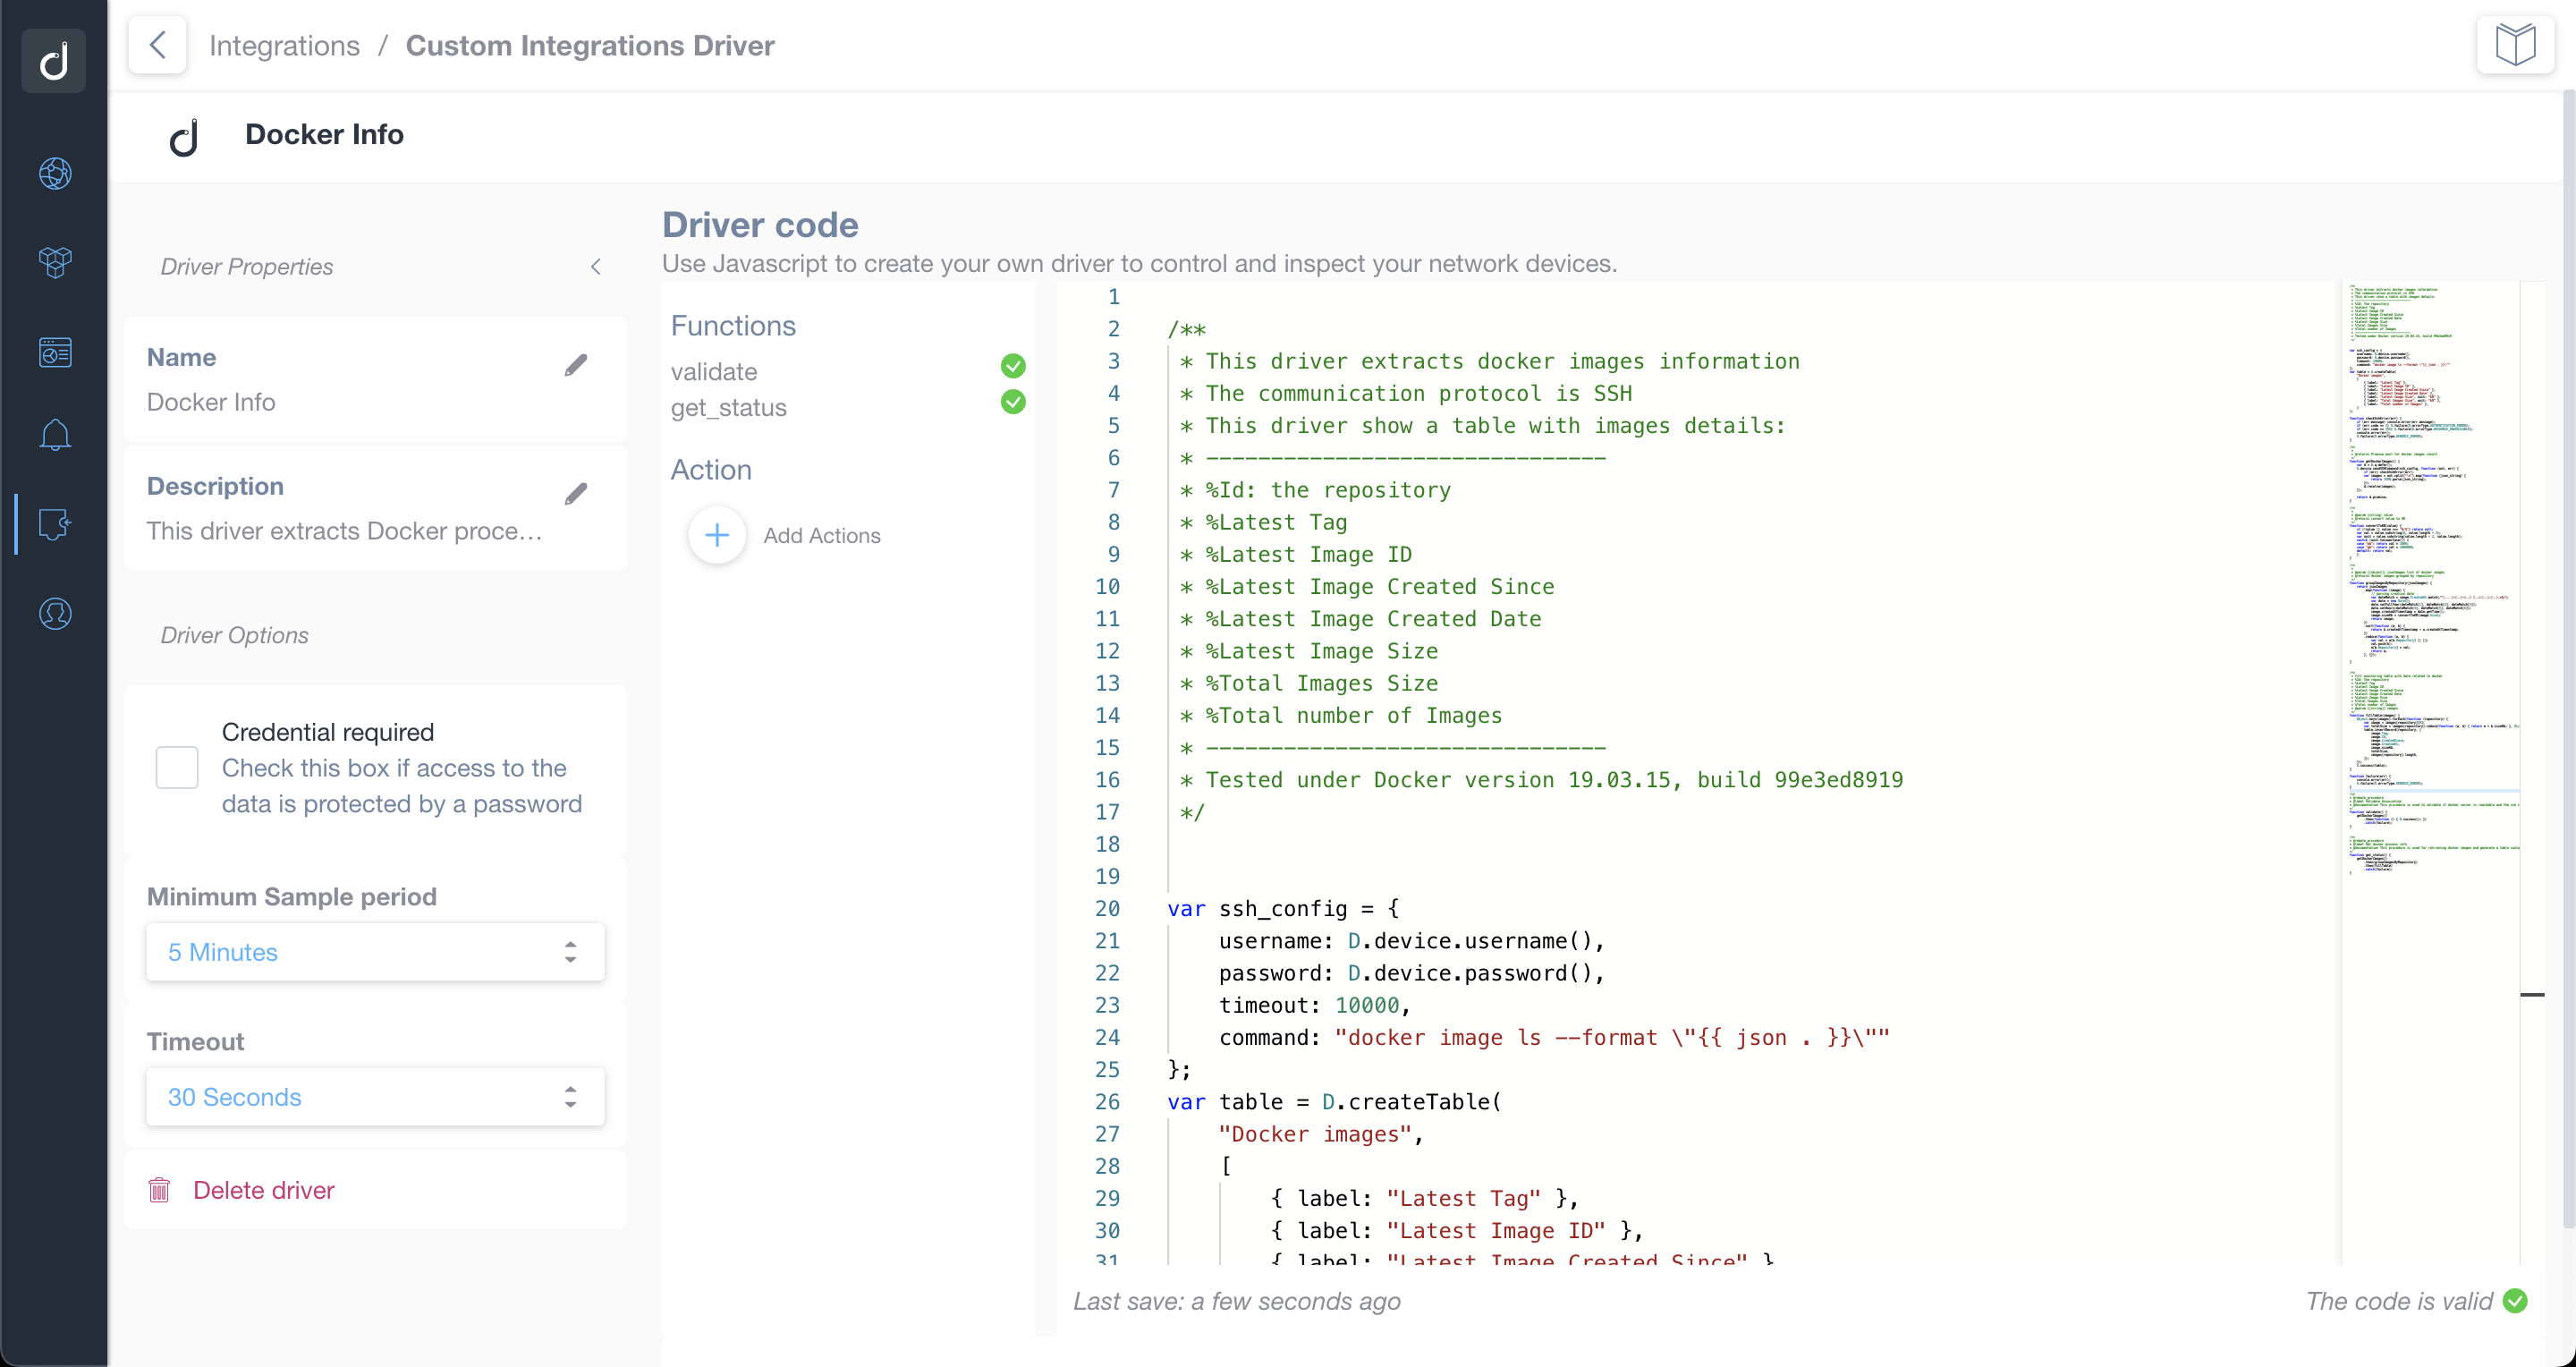Click the 'Functions' section label
Image resolution: width=2576 pixels, height=1367 pixels.
733,326
